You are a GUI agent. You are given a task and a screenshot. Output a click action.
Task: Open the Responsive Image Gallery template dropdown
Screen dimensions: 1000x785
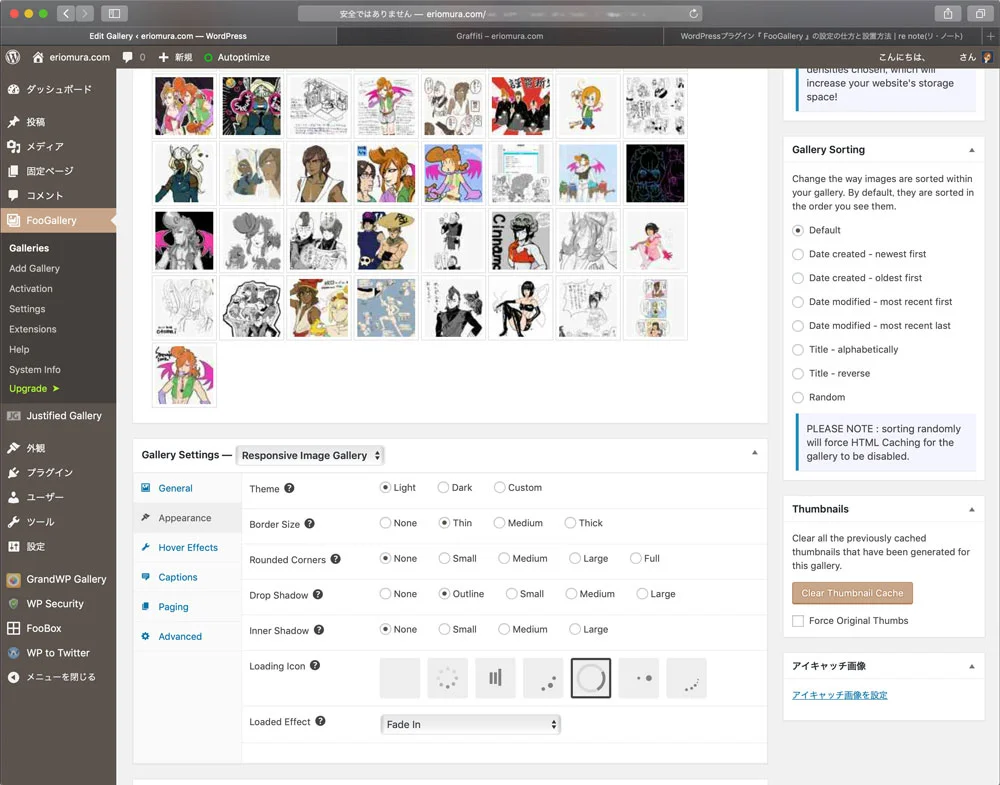[310, 455]
